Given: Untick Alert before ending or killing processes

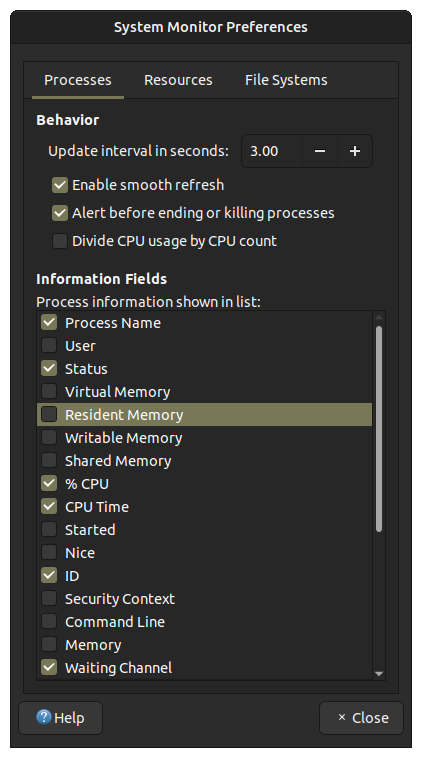Looking at the screenshot, I should pyautogui.click(x=60, y=213).
